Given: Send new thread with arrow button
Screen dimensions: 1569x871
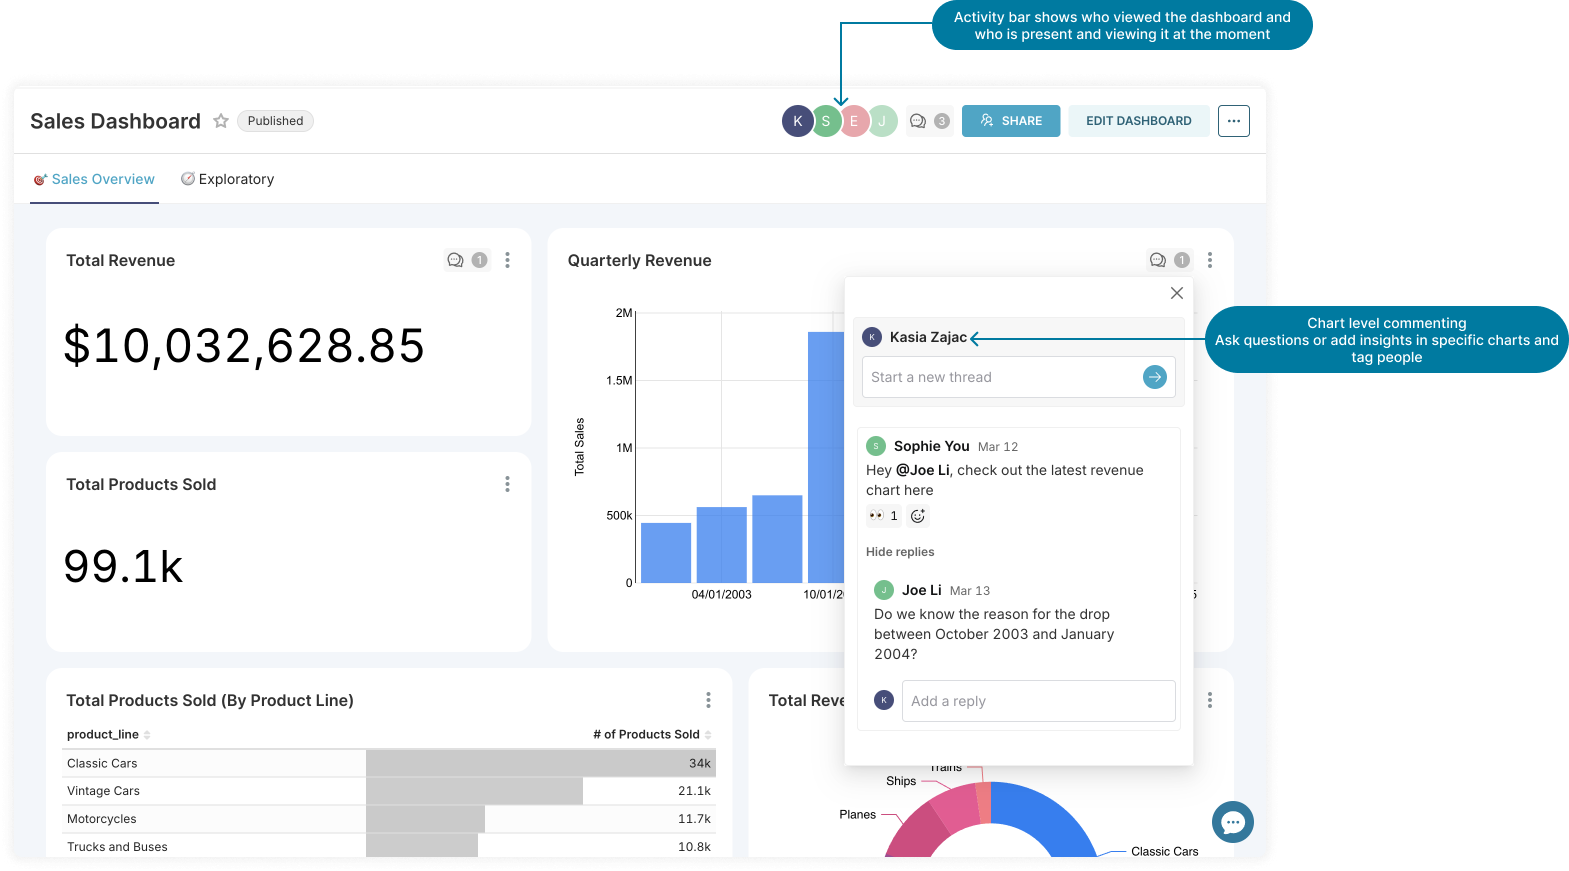Looking at the screenshot, I should [x=1154, y=377].
